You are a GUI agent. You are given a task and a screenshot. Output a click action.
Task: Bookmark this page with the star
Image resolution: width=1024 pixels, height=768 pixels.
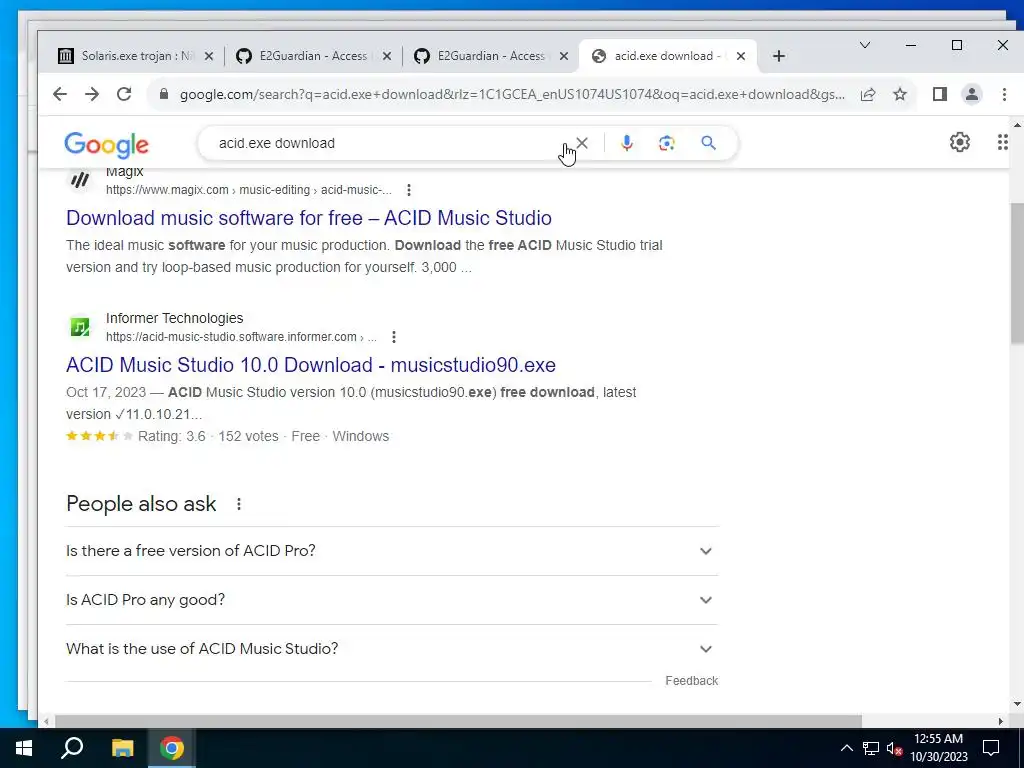pyautogui.click(x=900, y=94)
